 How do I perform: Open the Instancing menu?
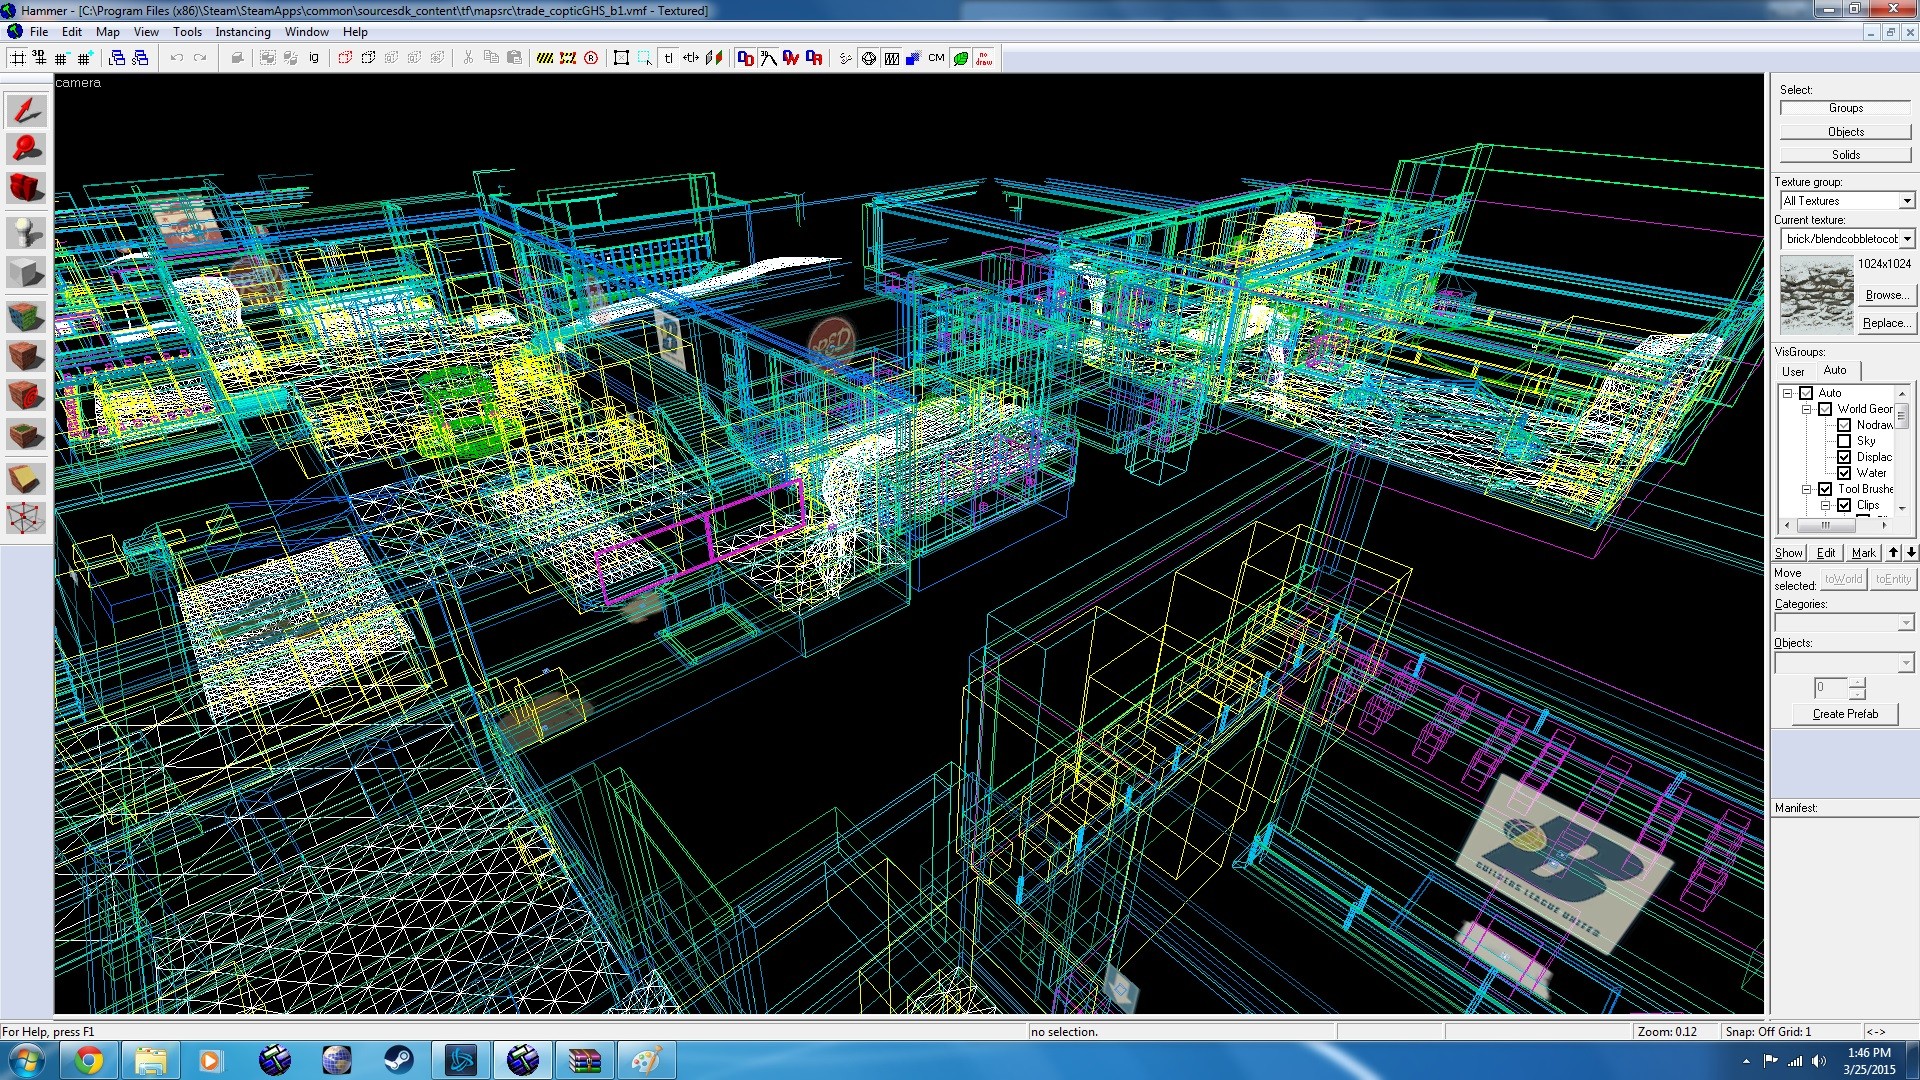point(243,32)
